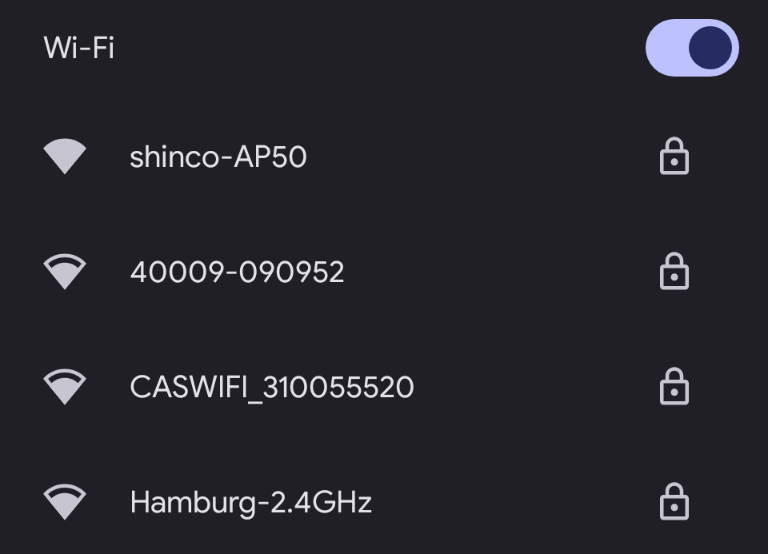Tap the signal icon beside Hamburg-2.4GHz
Image resolution: width=768 pixels, height=554 pixels.
coord(65,502)
